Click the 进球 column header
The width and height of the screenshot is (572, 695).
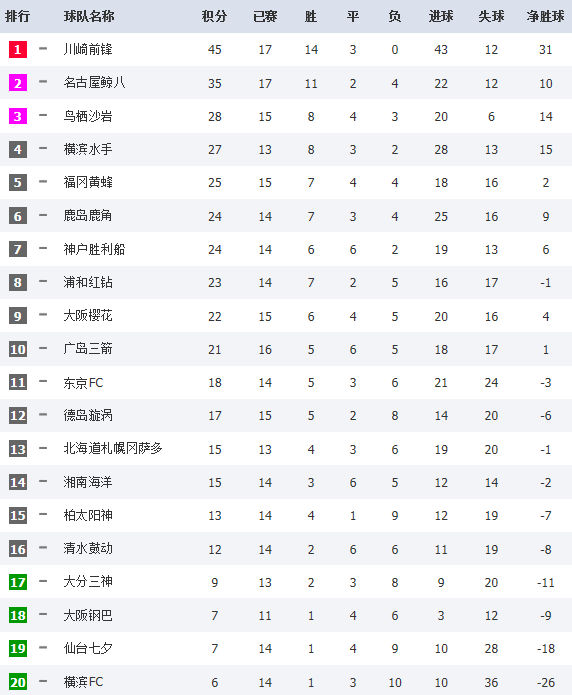pyautogui.click(x=441, y=16)
